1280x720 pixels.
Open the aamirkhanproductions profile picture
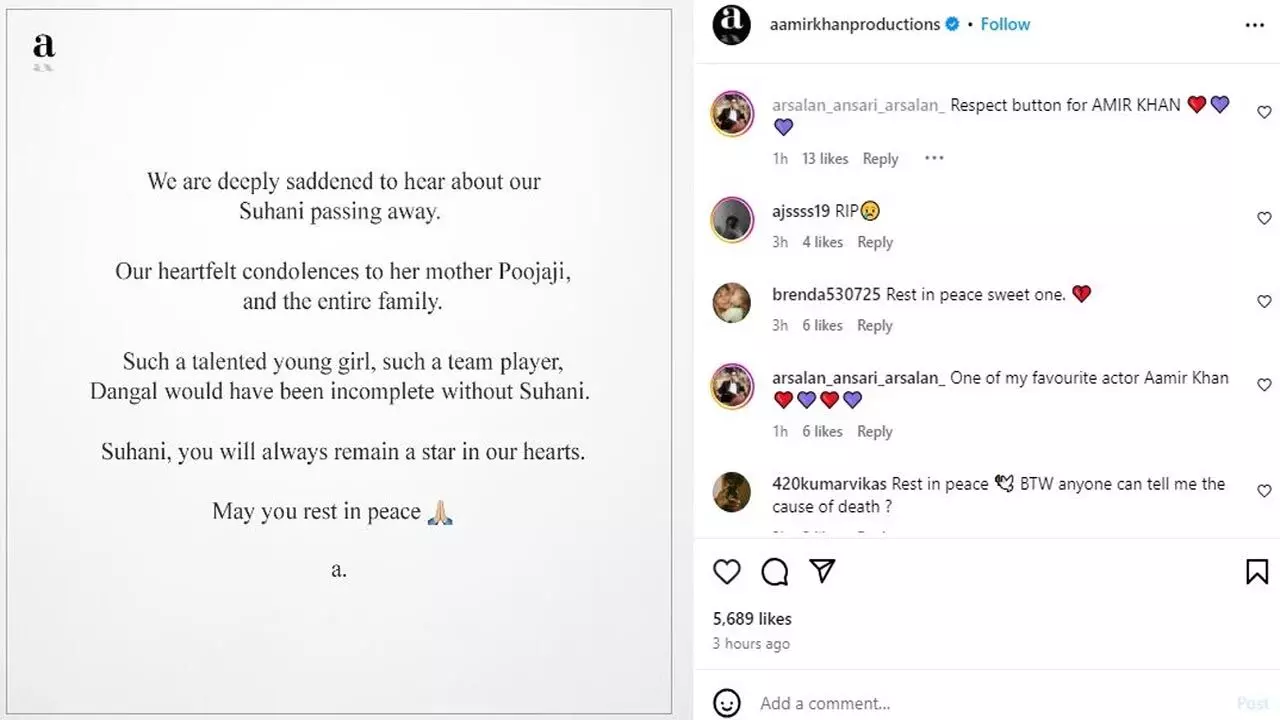click(x=731, y=25)
